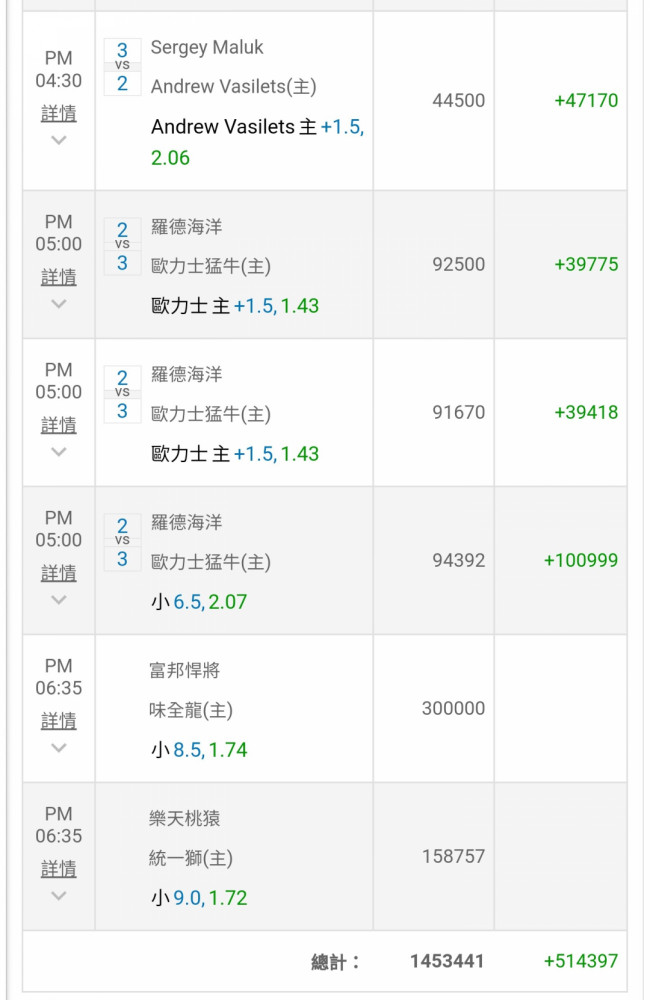Open 詳情 link for 92500 bet row
This screenshot has height=1000, width=650.
pos(59,277)
